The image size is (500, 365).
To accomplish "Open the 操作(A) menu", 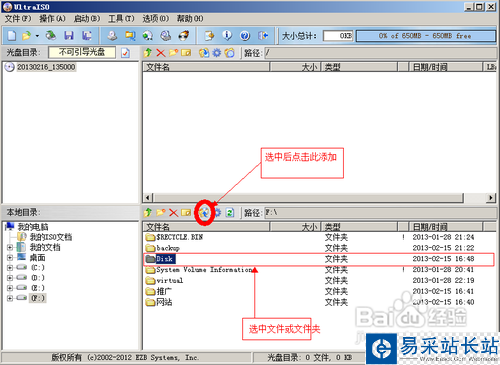I will pos(52,19).
